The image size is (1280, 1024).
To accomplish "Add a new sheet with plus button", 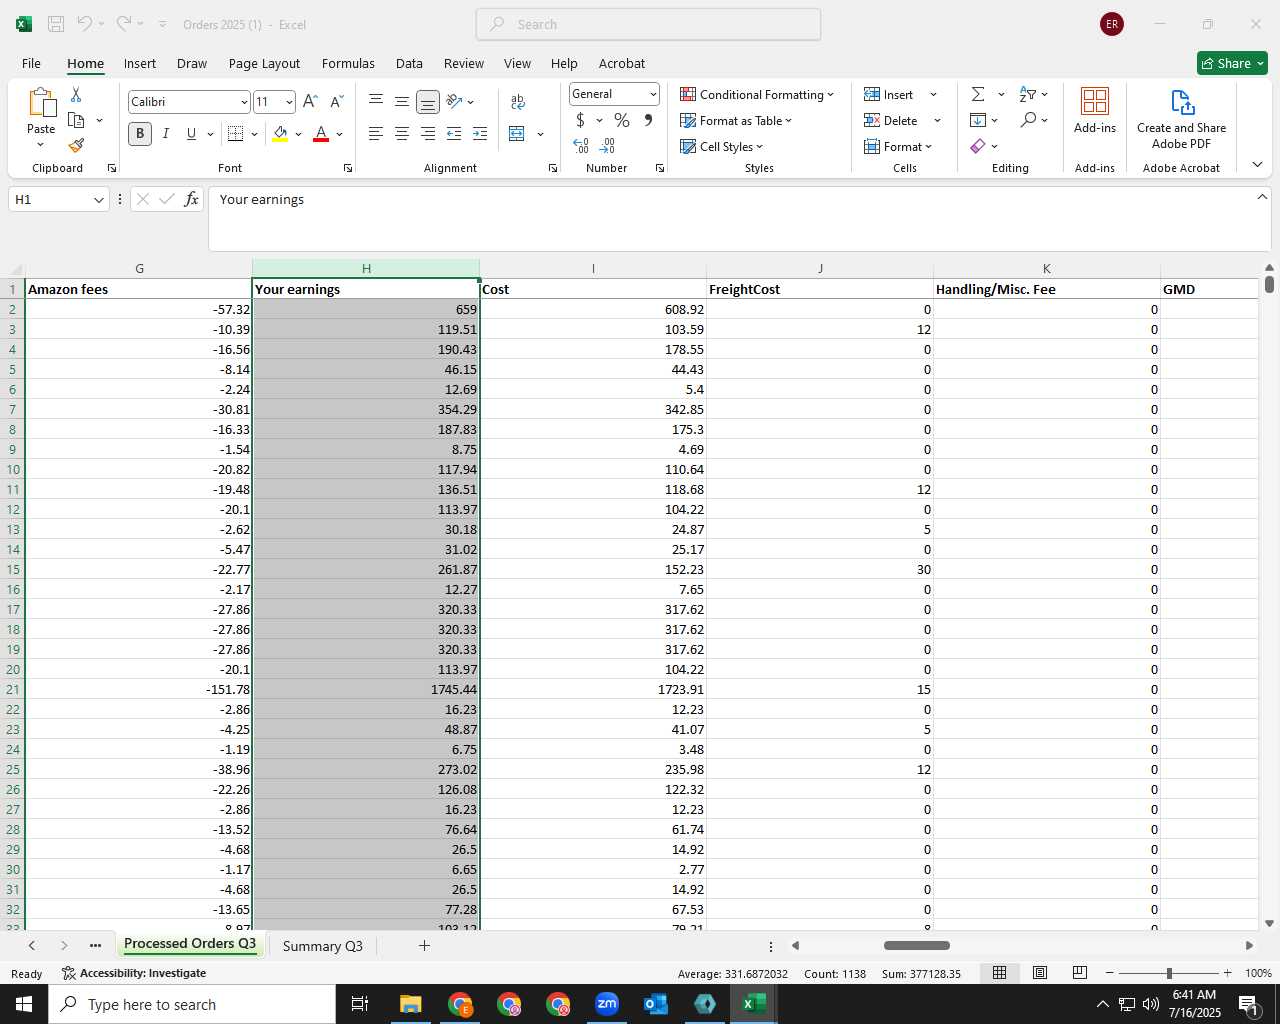I will point(424,945).
